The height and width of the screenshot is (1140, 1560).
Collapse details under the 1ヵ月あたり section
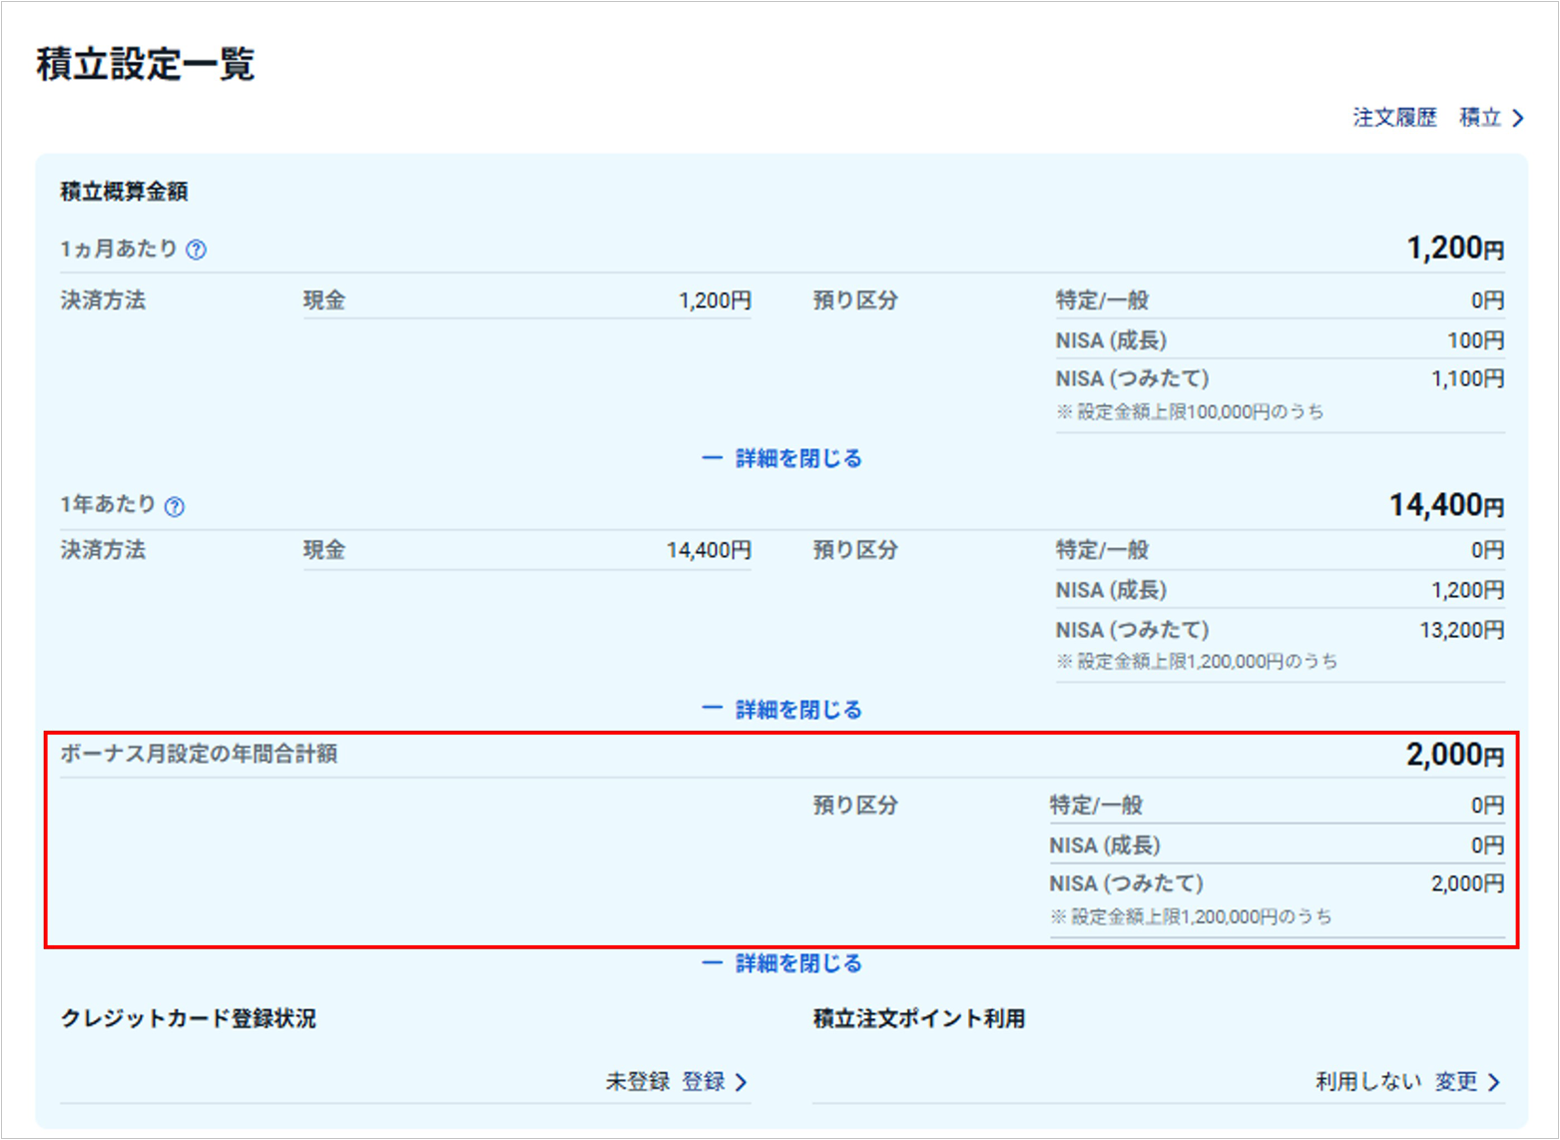tap(782, 459)
